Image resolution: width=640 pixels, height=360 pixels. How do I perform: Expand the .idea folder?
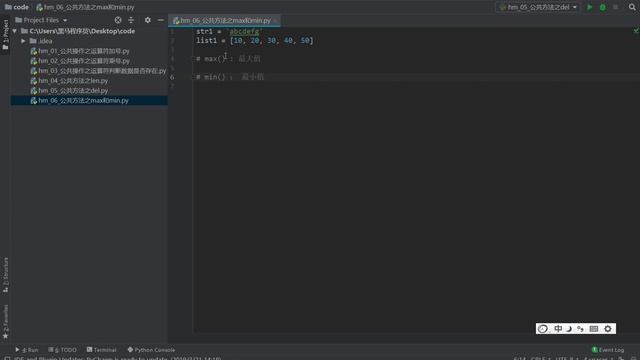[x=23, y=41]
